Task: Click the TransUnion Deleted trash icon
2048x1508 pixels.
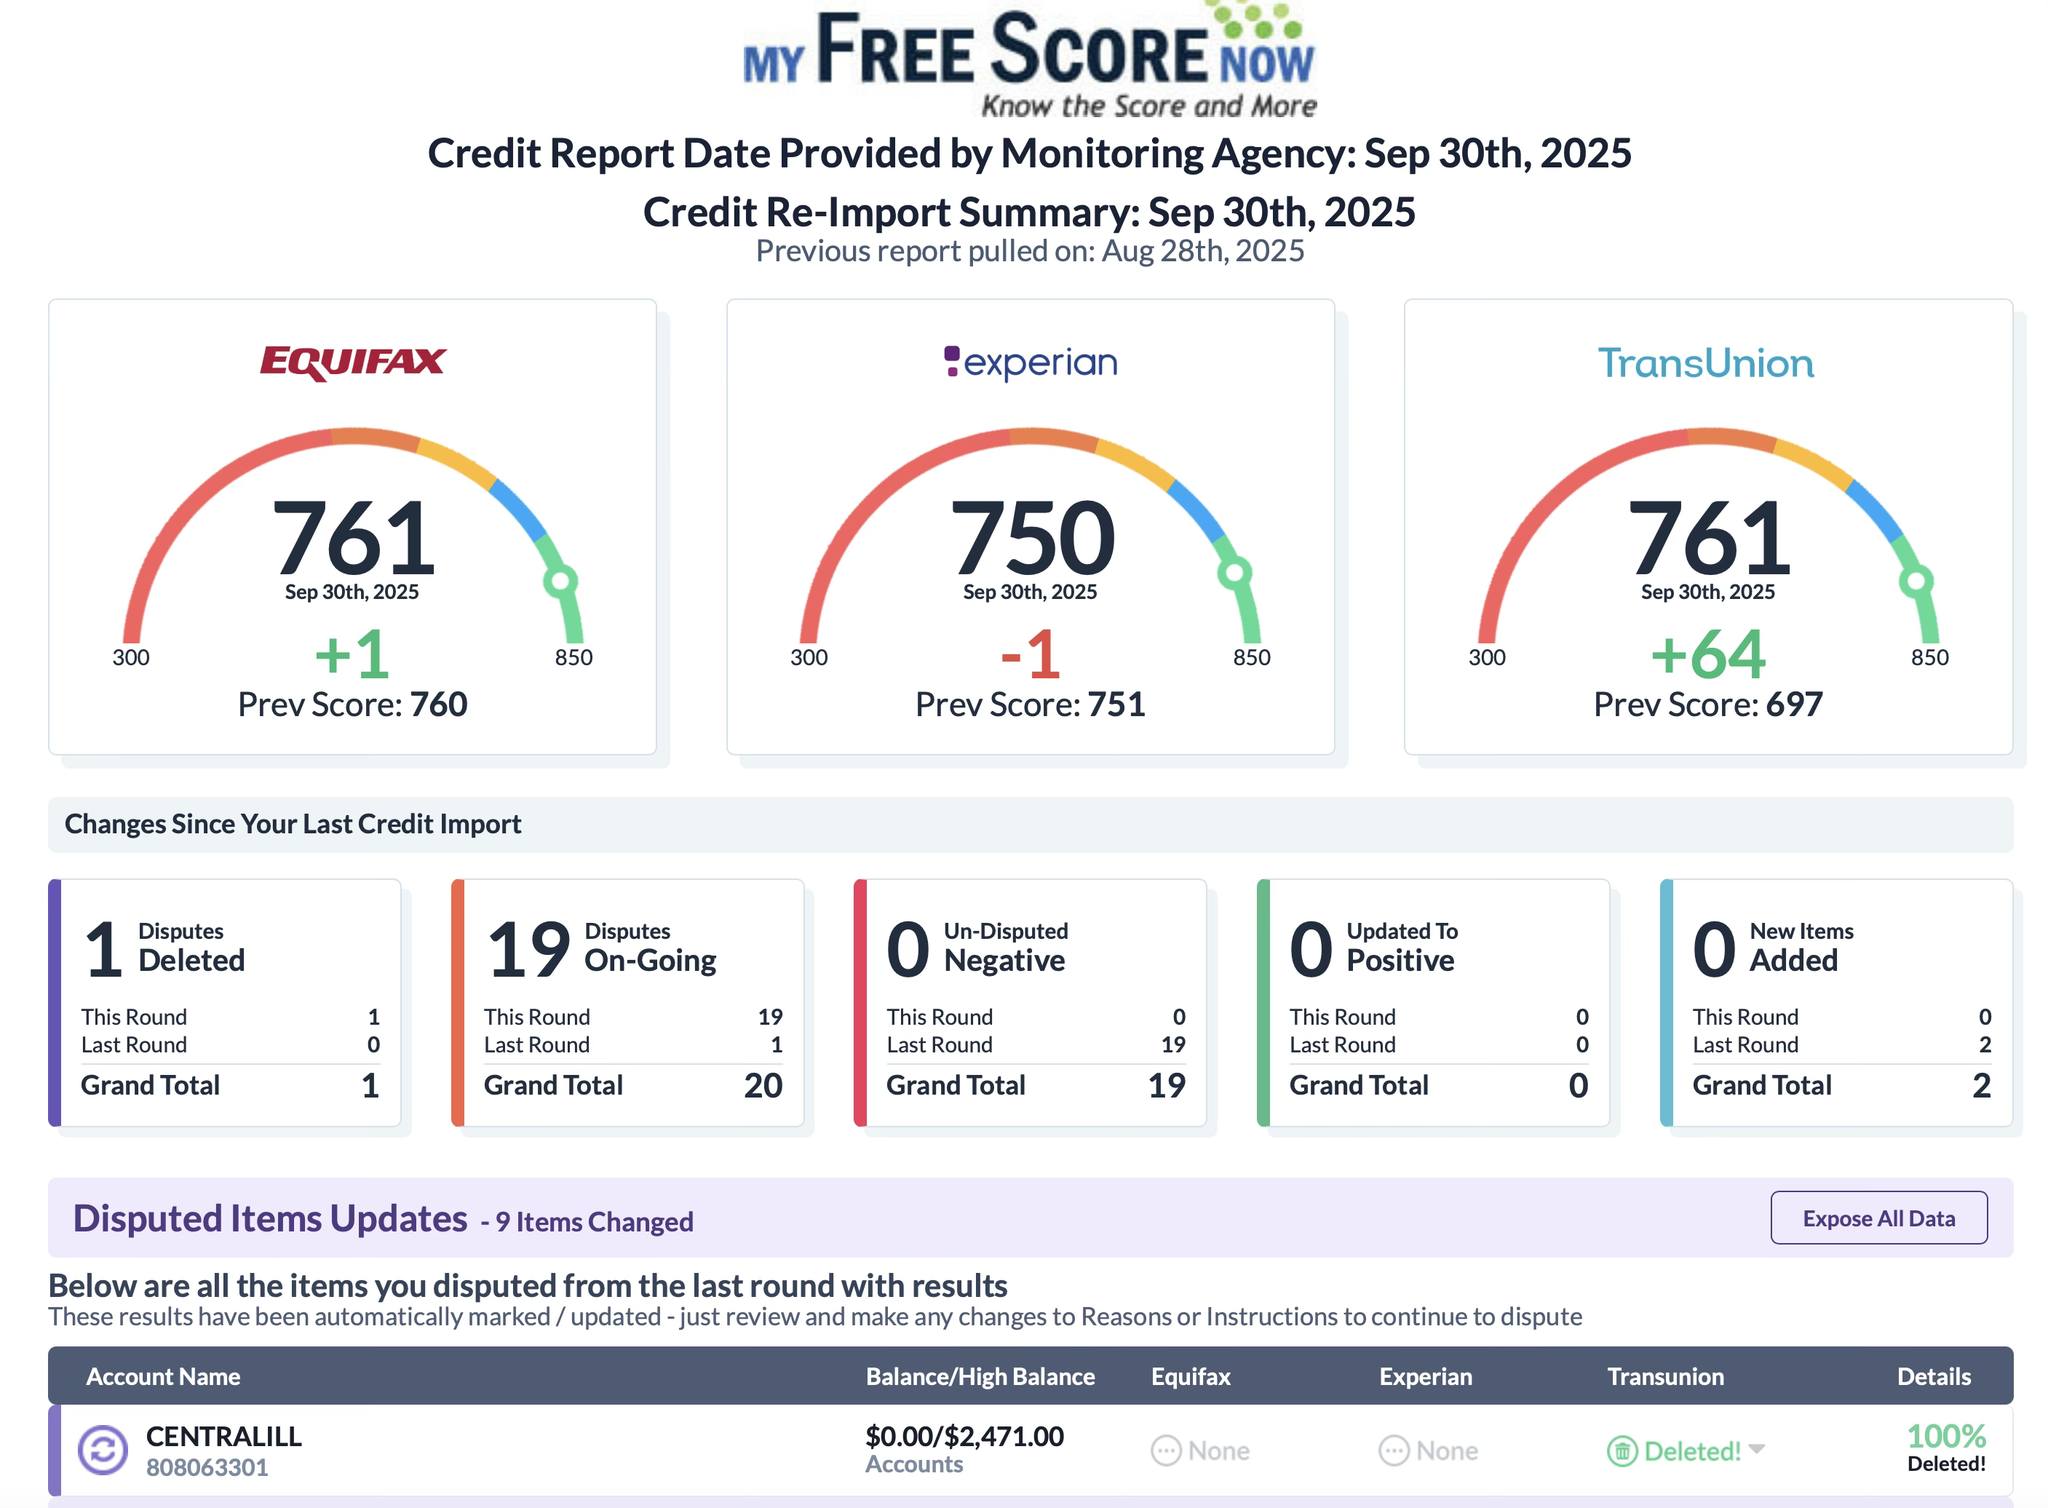Action: [x=1621, y=1451]
